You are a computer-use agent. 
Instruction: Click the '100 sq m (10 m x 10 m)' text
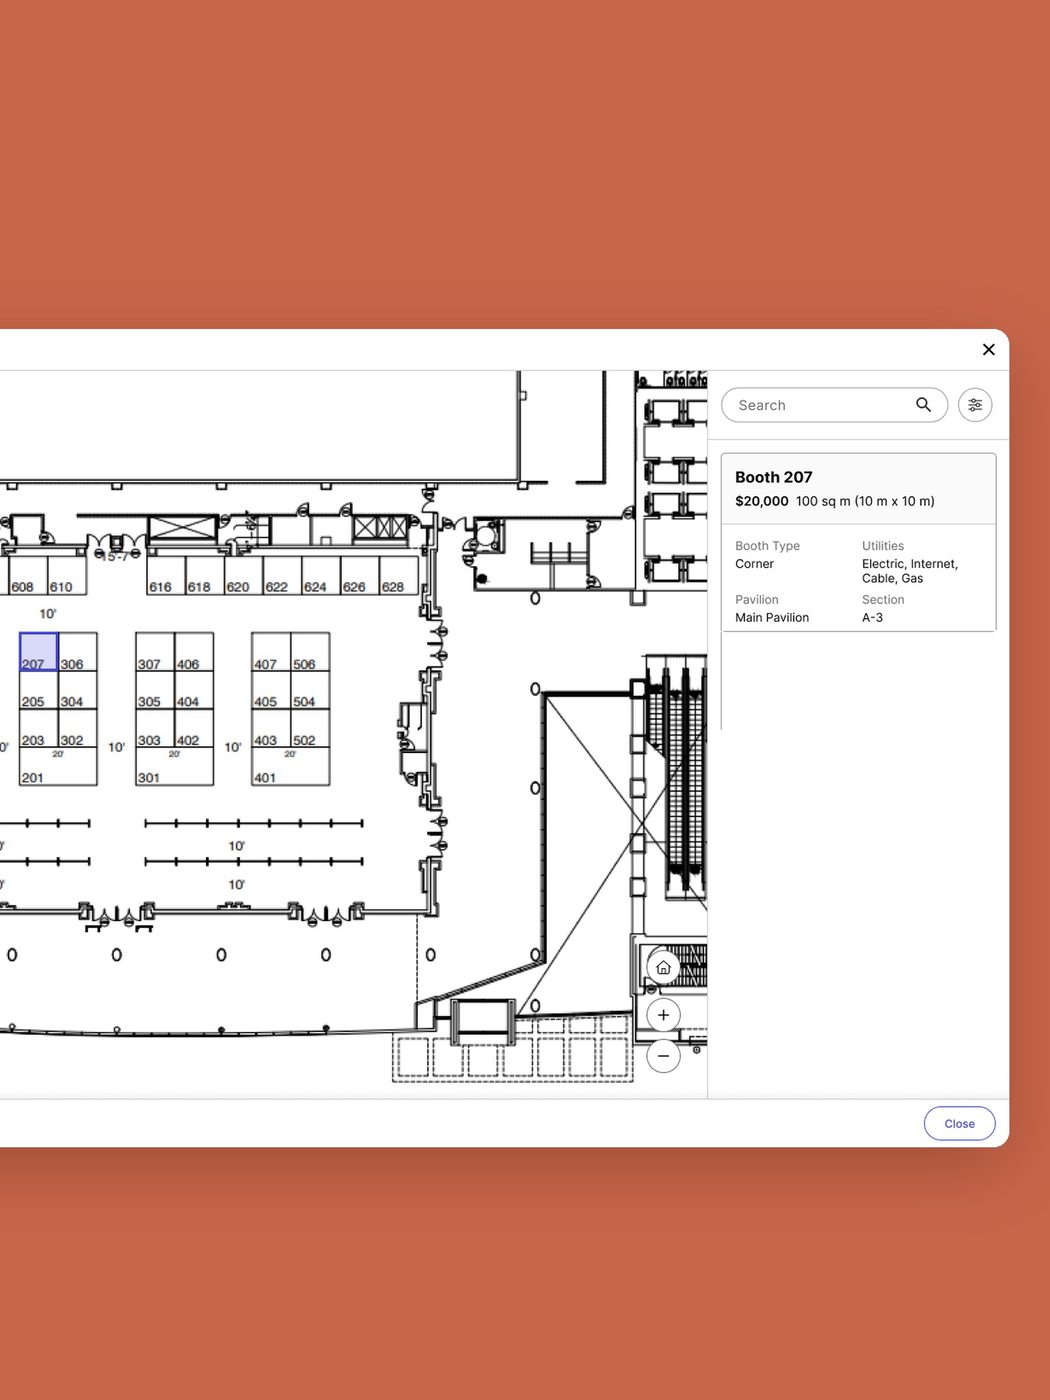(x=865, y=501)
